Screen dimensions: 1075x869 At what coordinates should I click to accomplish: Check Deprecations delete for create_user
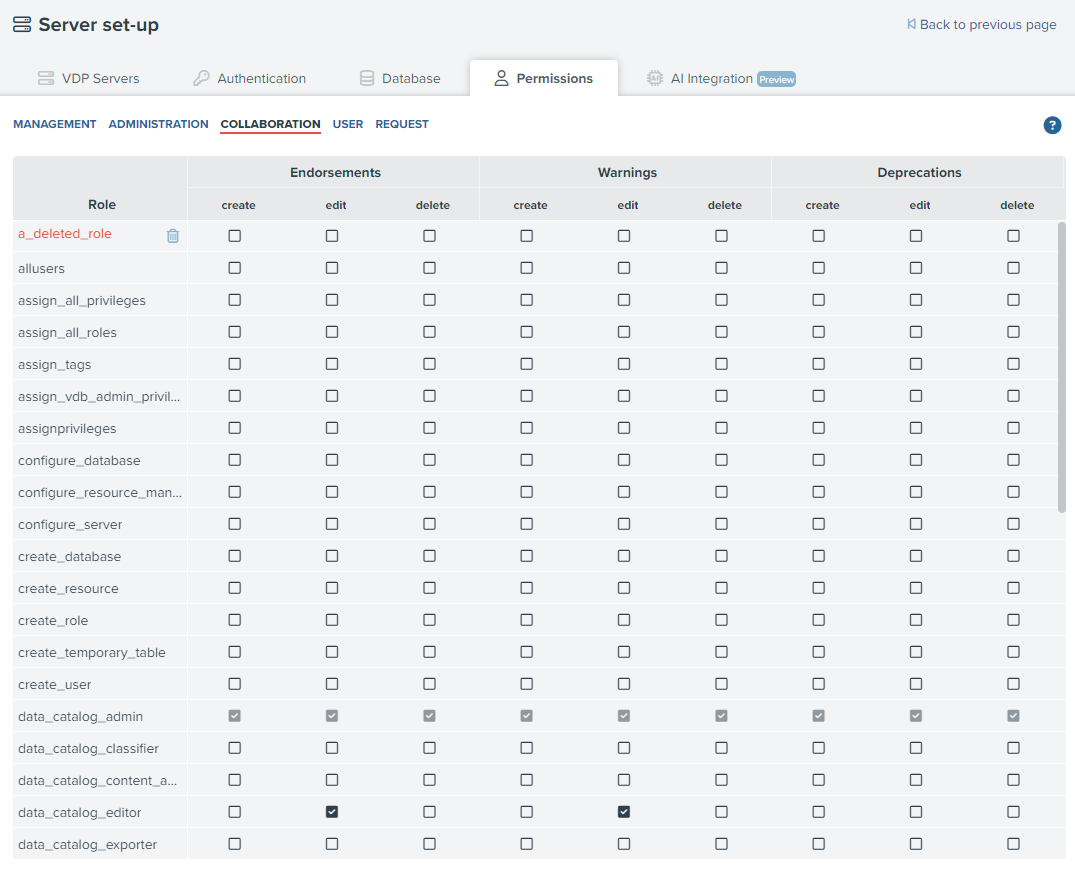[x=1013, y=684]
